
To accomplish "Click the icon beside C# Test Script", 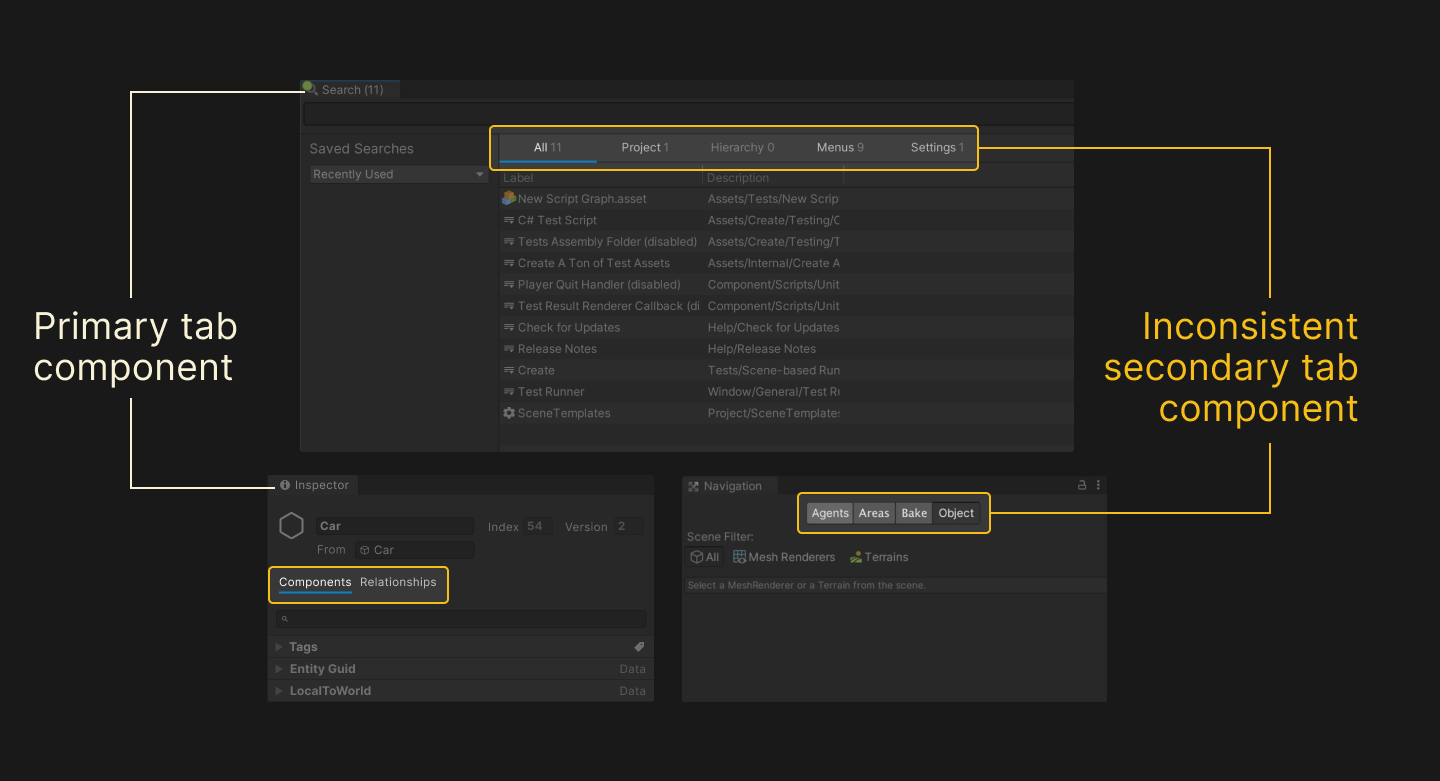I will pos(509,220).
